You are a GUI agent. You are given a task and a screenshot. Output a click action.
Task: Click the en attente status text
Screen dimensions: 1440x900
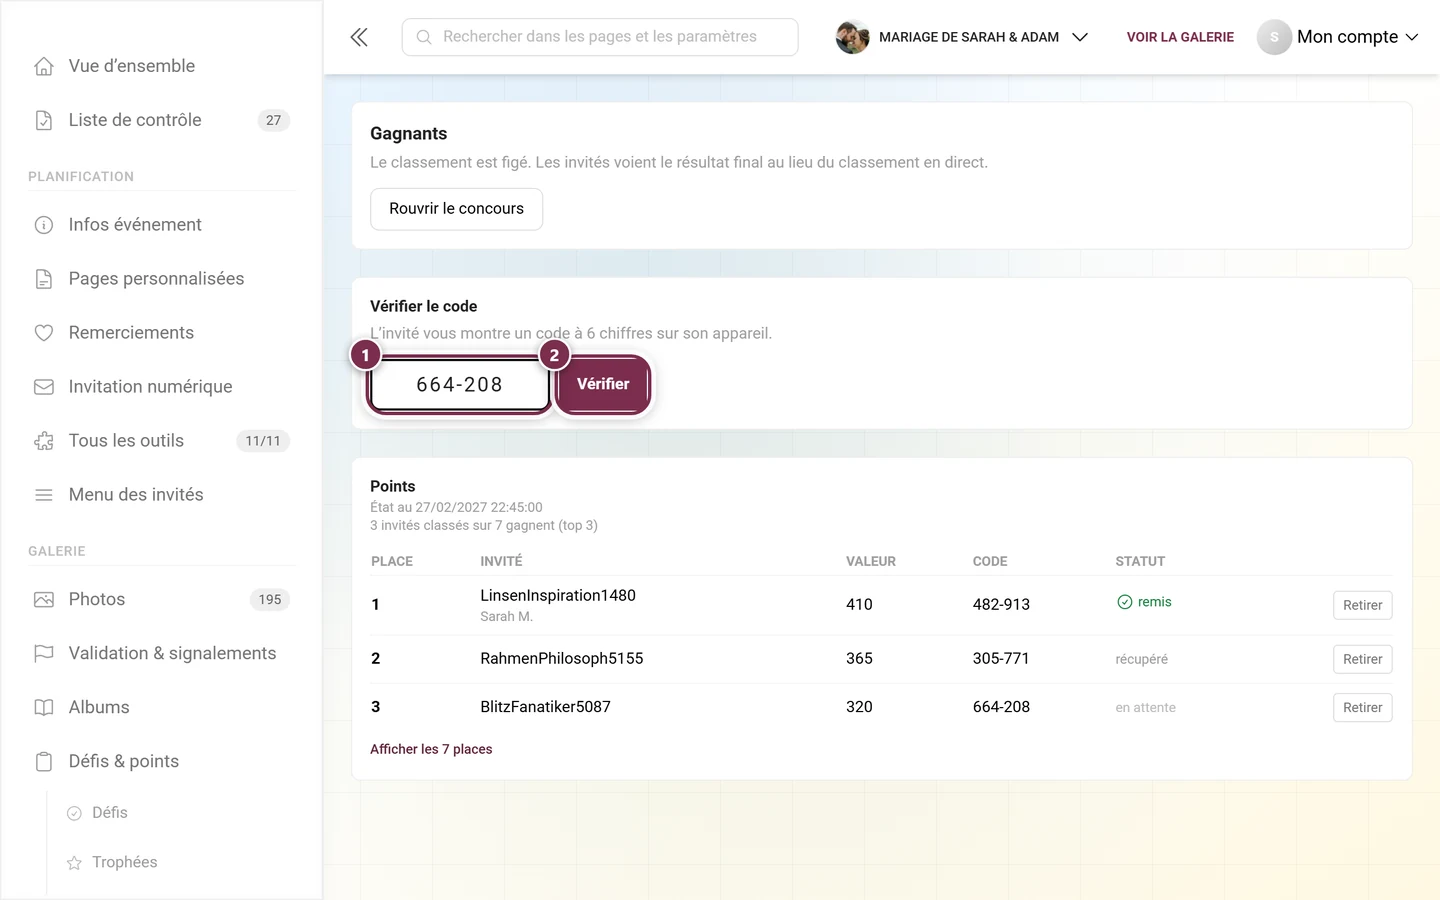coord(1146,708)
